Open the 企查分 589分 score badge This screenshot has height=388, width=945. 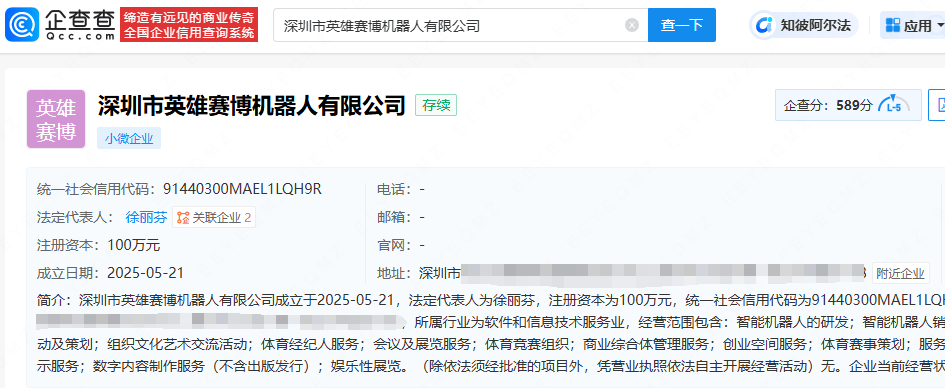tap(848, 105)
